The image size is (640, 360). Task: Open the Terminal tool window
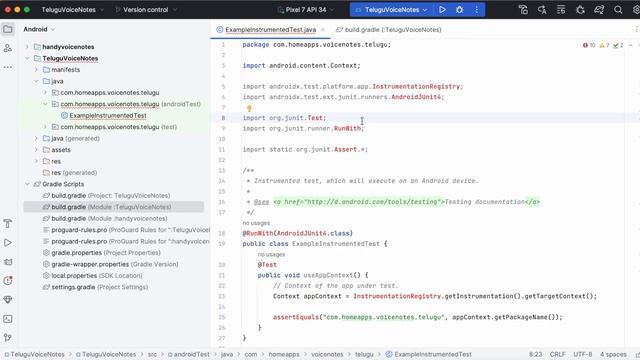8,319
